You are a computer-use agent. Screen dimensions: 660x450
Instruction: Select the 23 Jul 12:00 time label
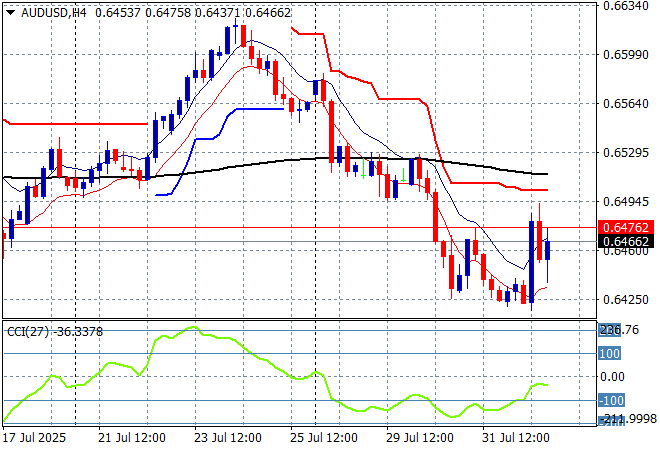tap(228, 438)
